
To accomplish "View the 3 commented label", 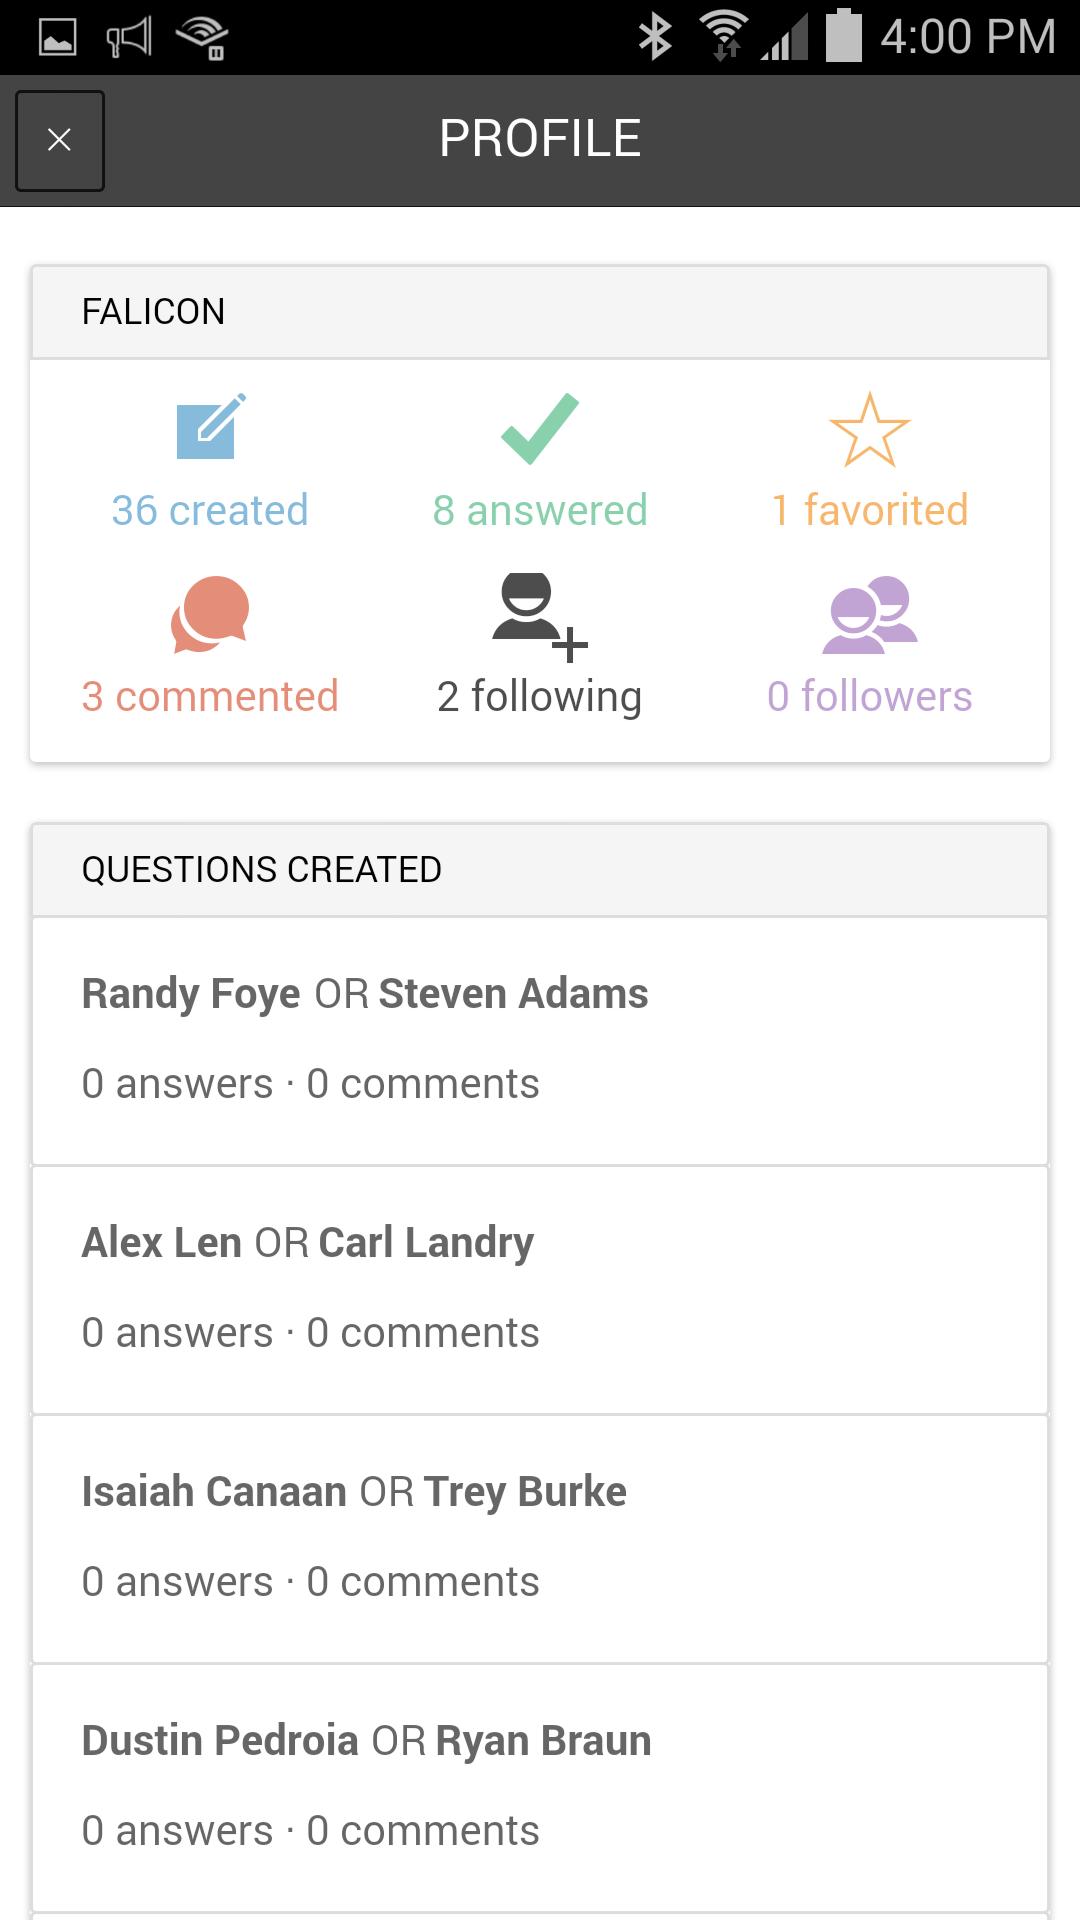I will click(x=210, y=696).
